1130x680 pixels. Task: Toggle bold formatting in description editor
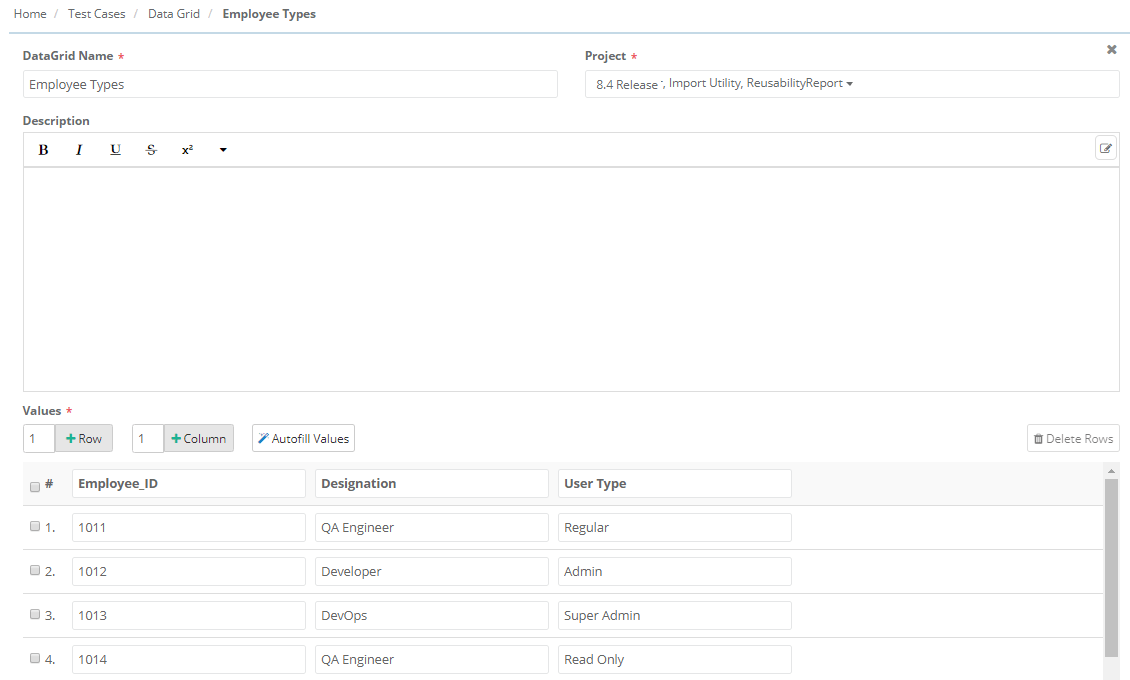coord(43,150)
